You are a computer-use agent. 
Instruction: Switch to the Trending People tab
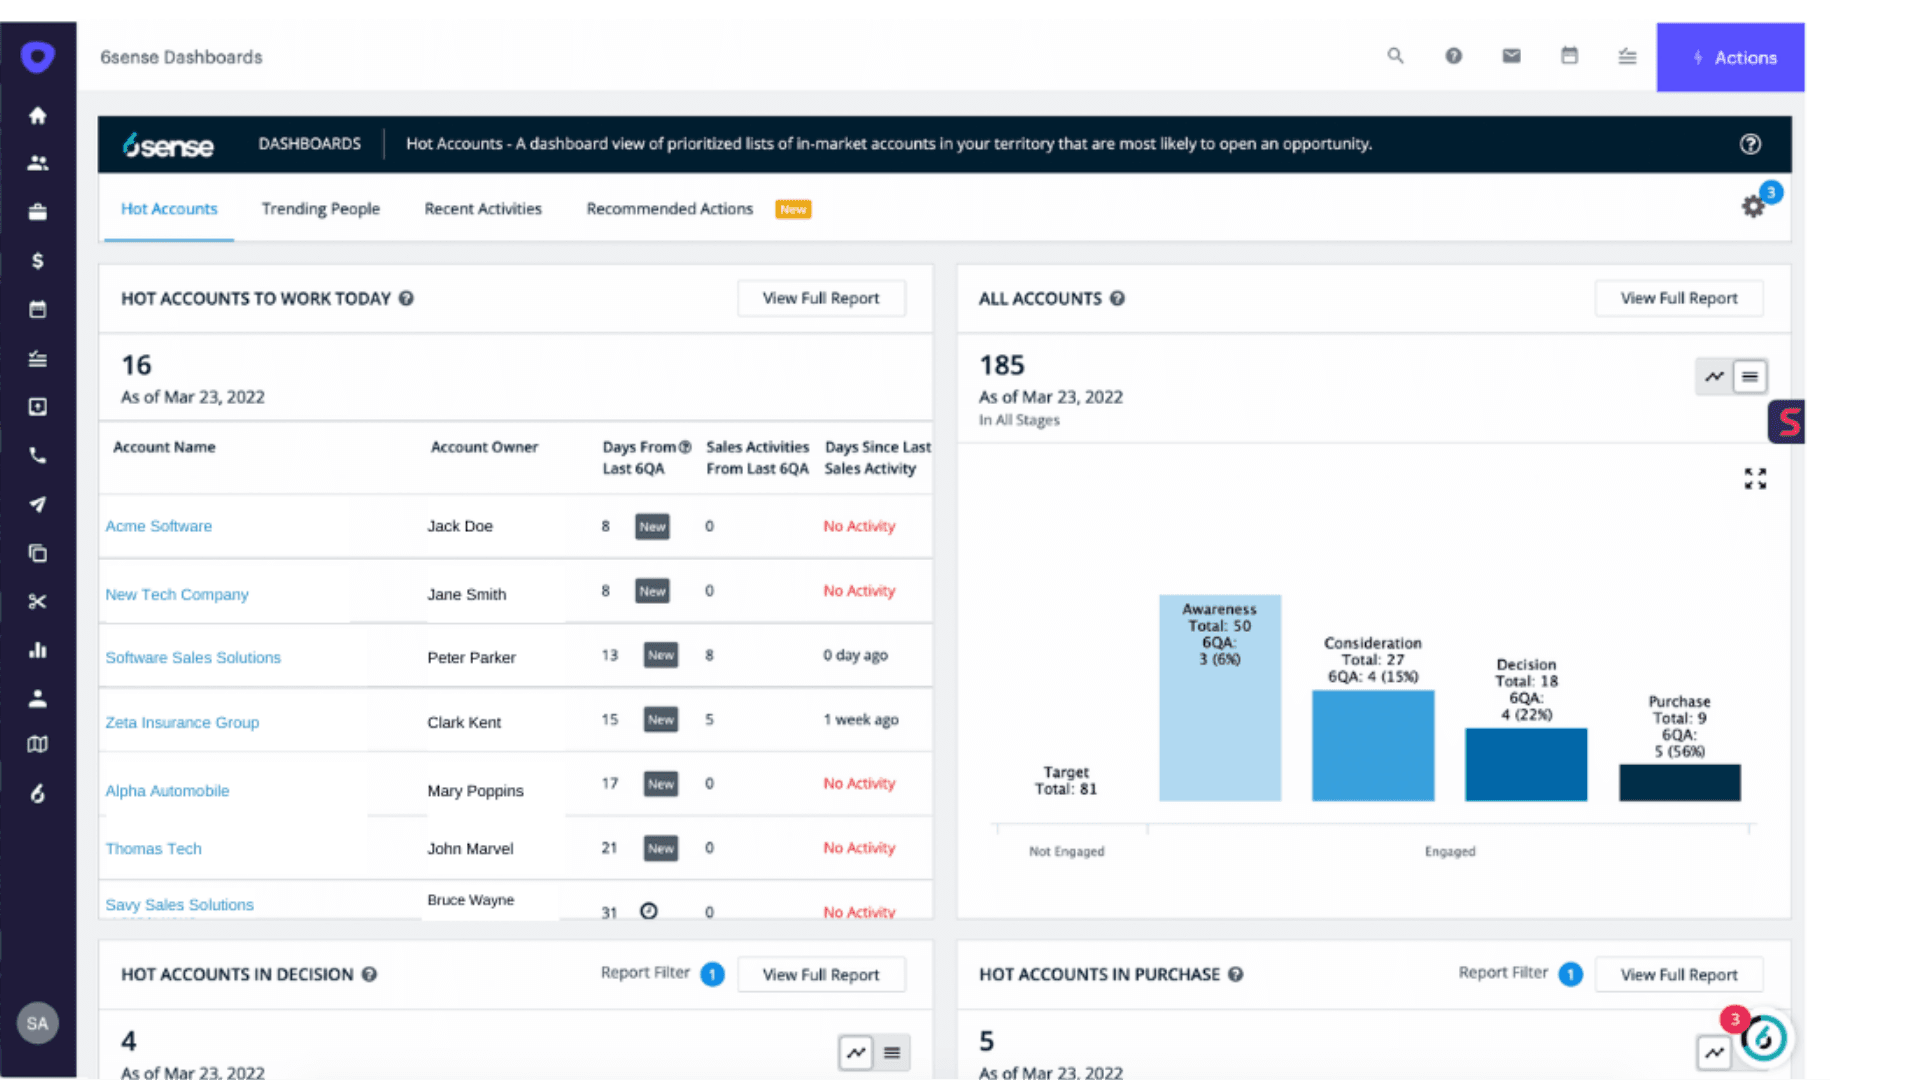coord(320,209)
